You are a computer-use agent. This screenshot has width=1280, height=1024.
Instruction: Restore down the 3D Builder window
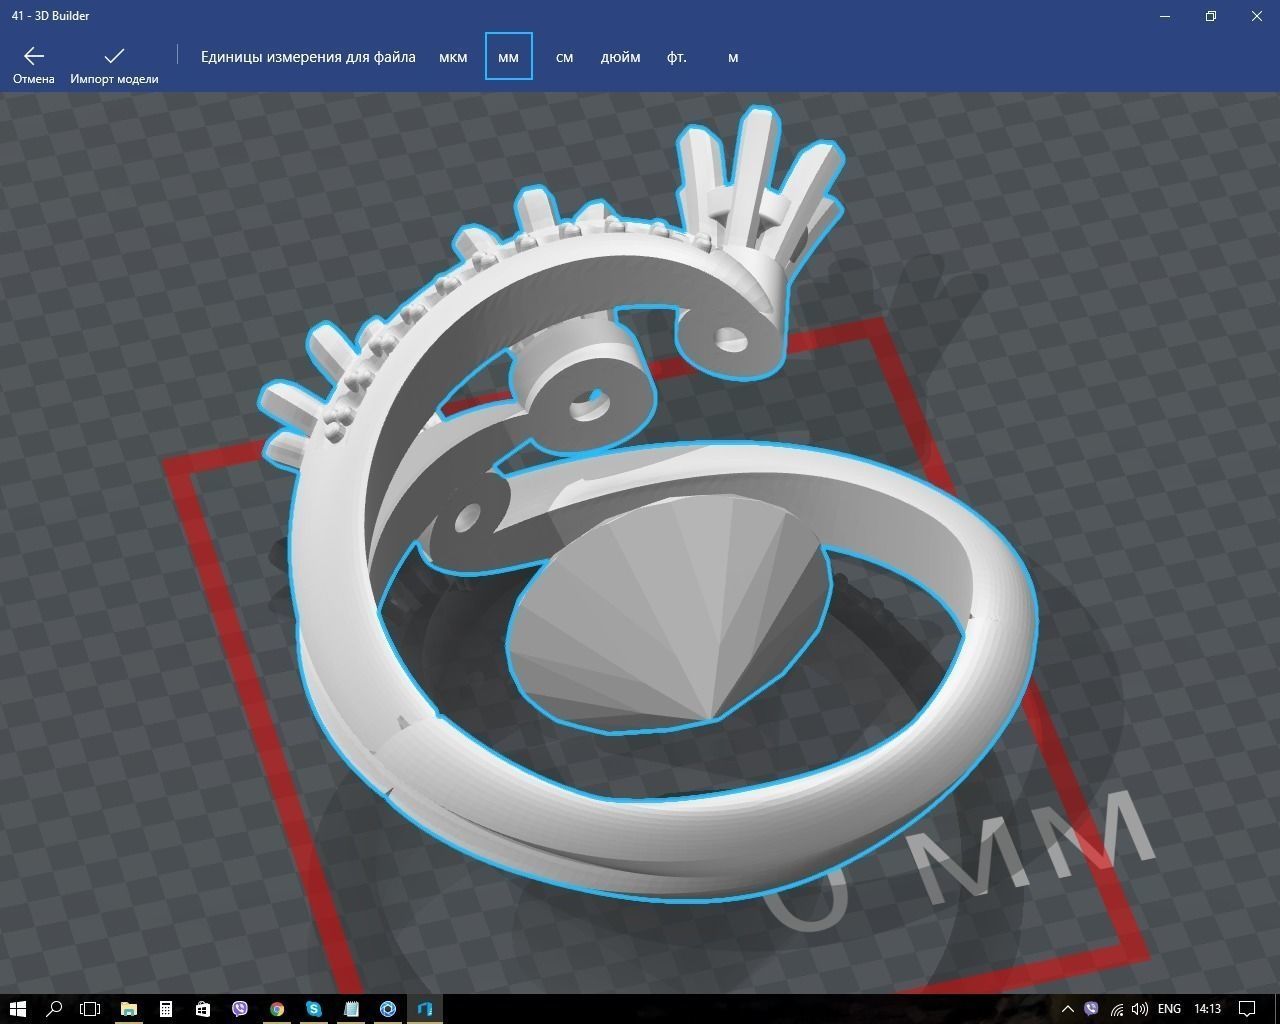[1211, 16]
